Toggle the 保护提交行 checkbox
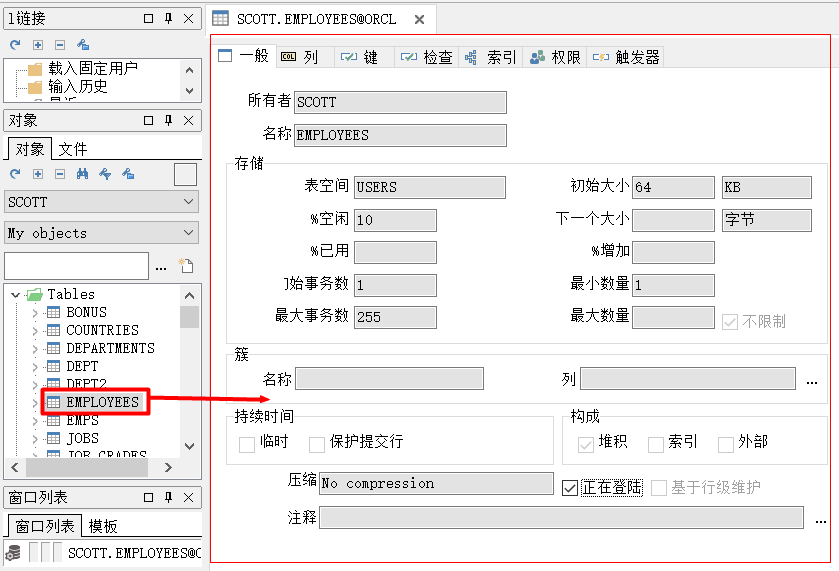The image size is (839, 571). click(x=317, y=444)
